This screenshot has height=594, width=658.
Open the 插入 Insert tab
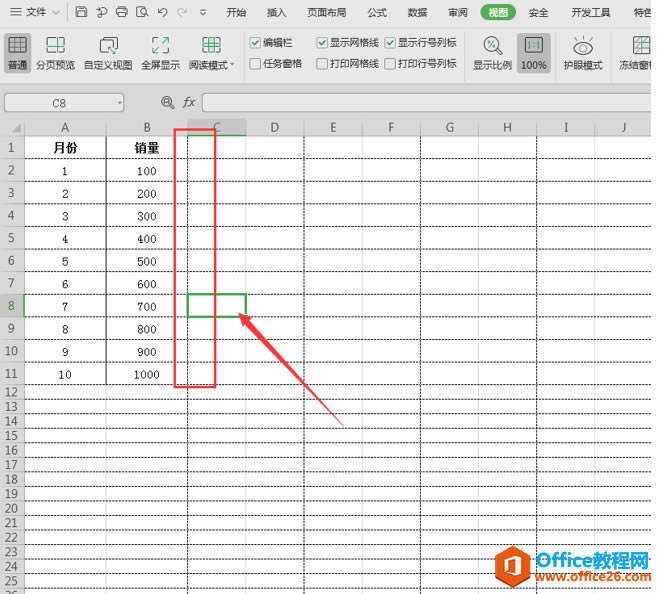pos(277,13)
